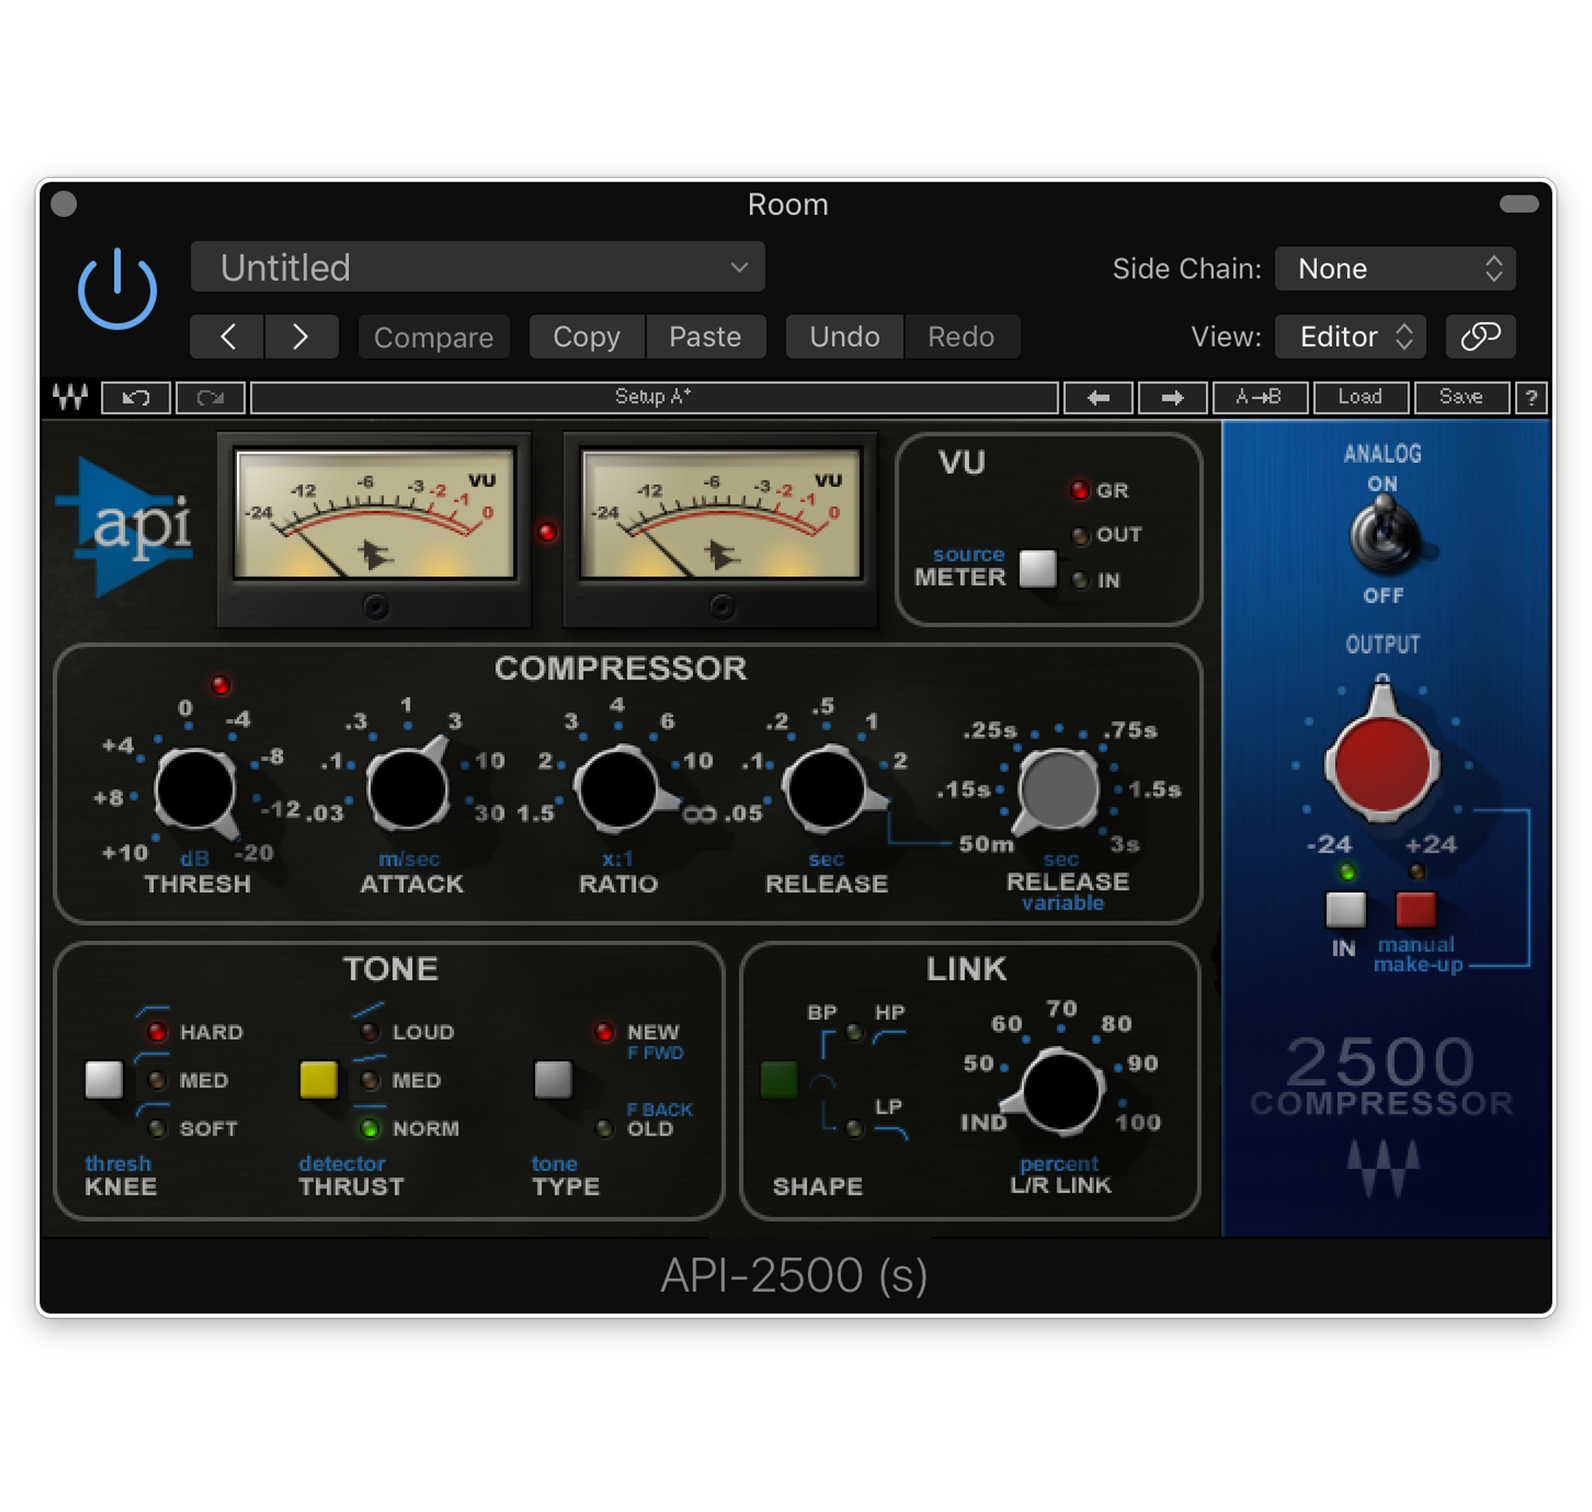
Task: Click the HP shape LED indicator
Action: [854, 1032]
